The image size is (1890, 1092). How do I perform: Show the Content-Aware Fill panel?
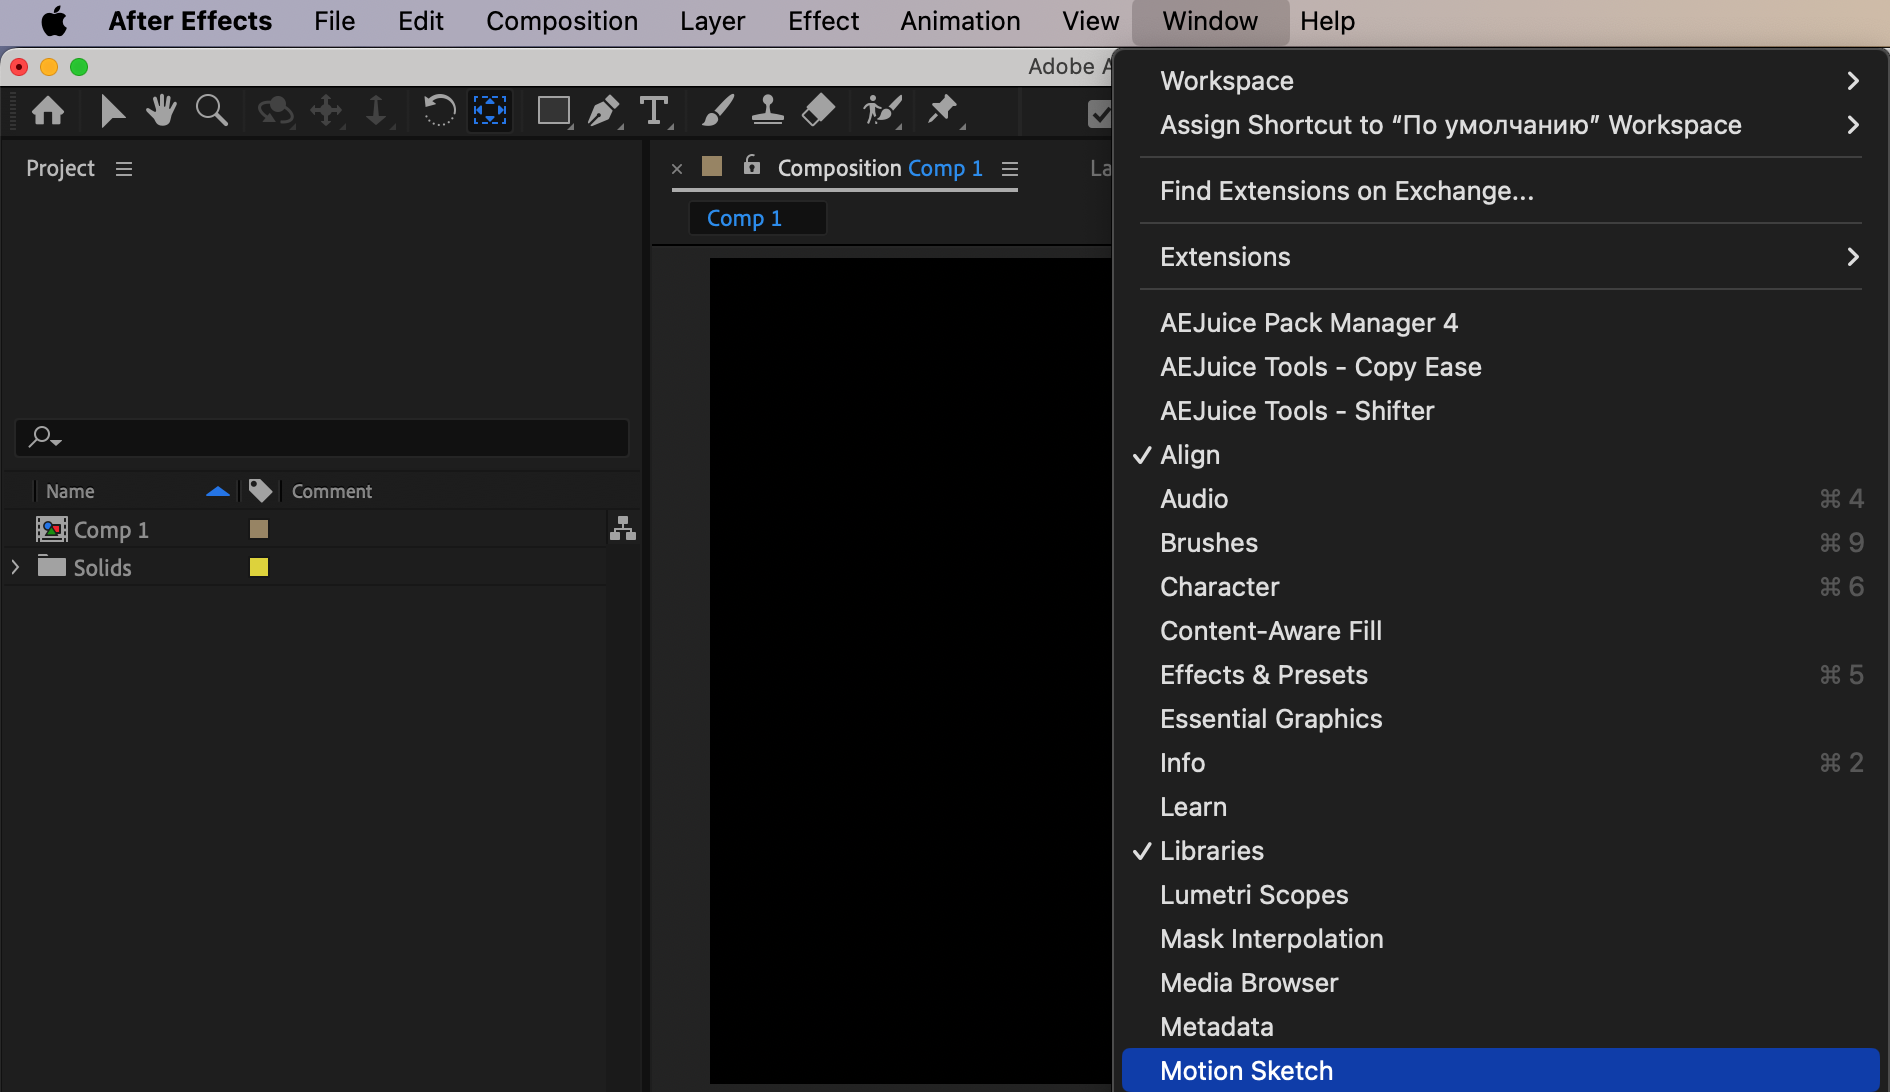click(x=1500, y=631)
